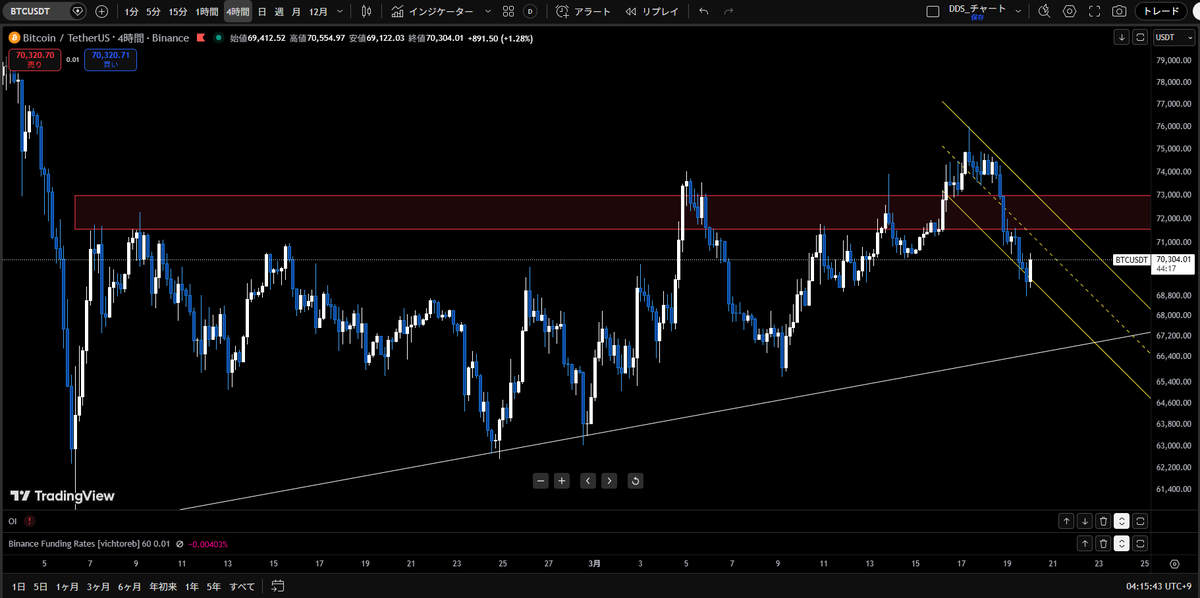Open the UTC+9 timezone menu

point(1157,586)
